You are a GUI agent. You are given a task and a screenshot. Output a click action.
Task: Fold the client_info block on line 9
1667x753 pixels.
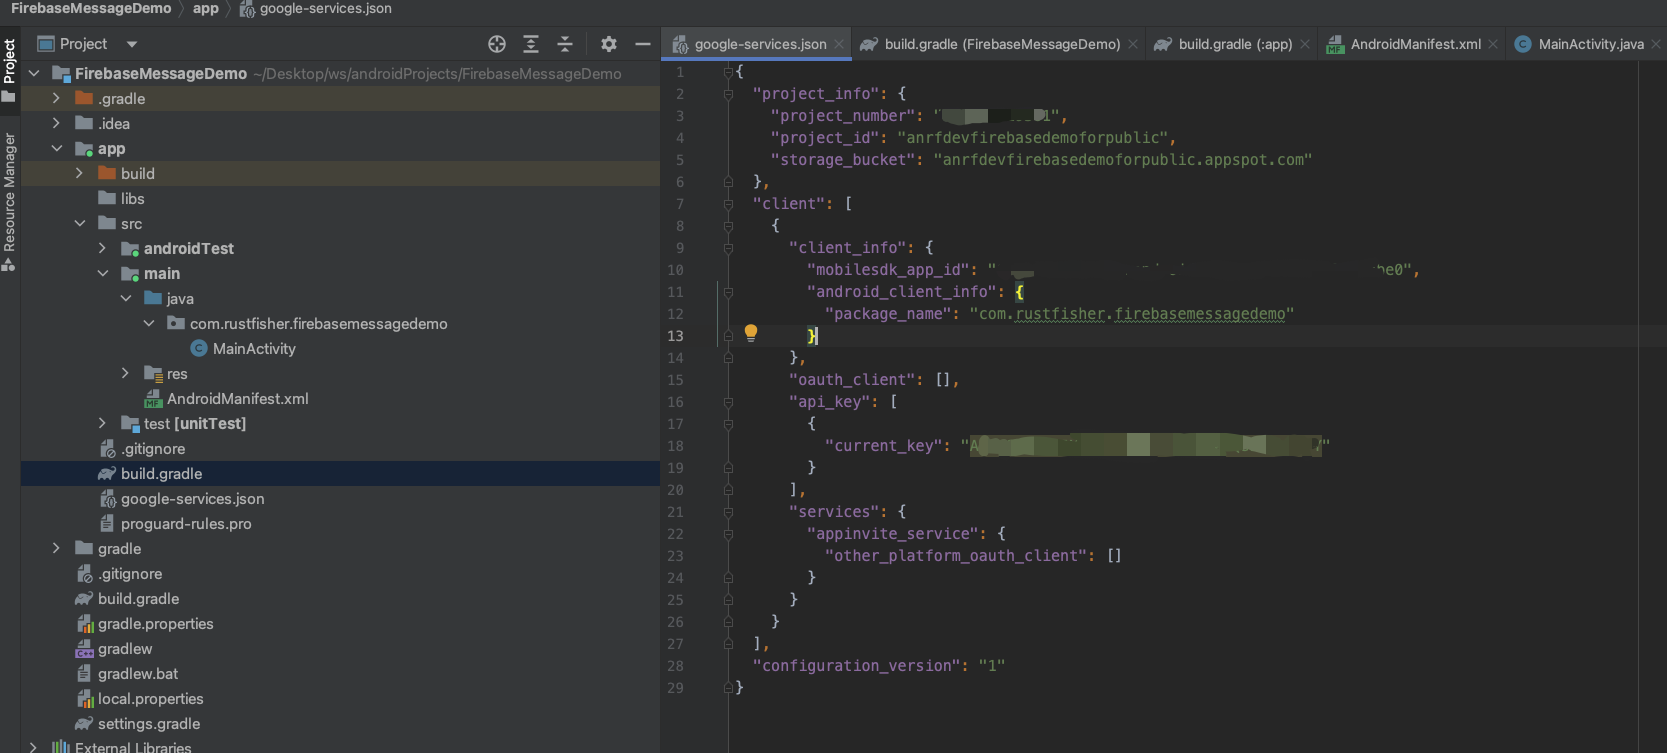pyautogui.click(x=728, y=248)
